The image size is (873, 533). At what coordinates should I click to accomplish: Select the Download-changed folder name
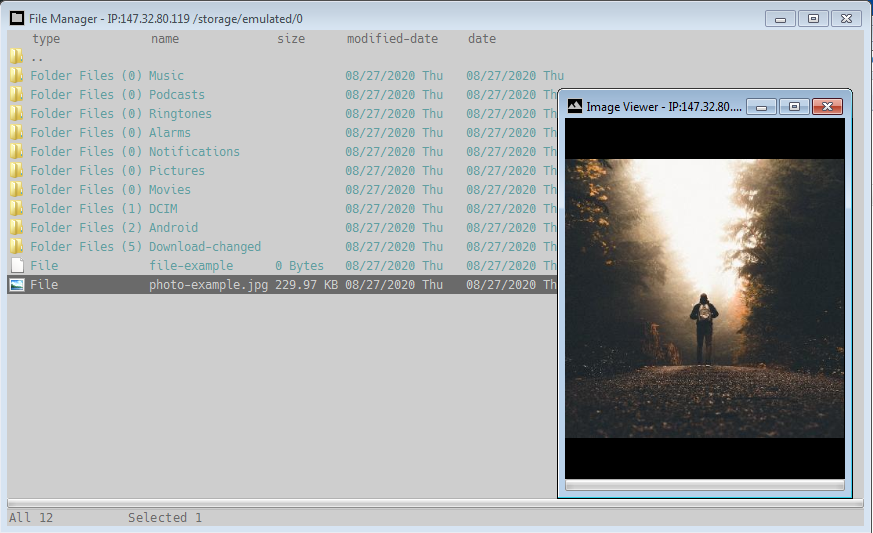[x=204, y=246]
